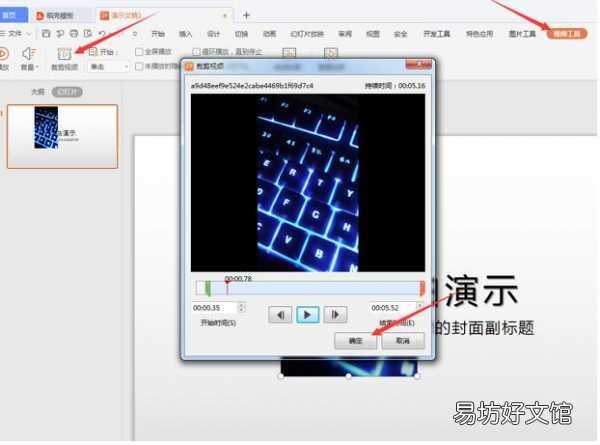This screenshot has height=445, width=600.
Task: Click the first ribbon icon beside the loop checkbox
Action: pyautogui.click(x=289, y=52)
